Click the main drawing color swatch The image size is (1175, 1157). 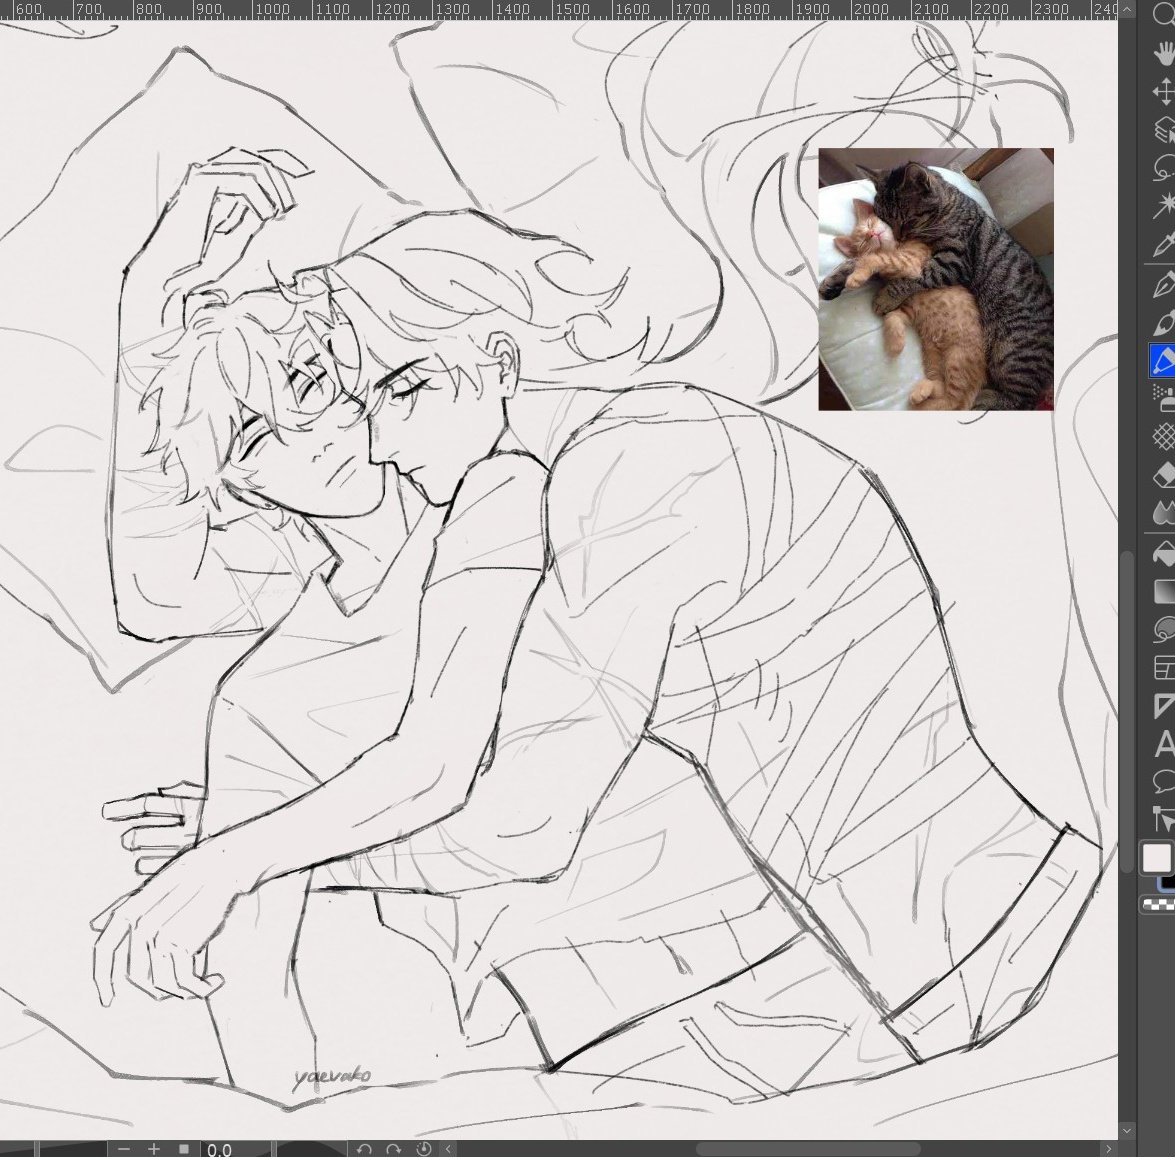[1159, 856]
